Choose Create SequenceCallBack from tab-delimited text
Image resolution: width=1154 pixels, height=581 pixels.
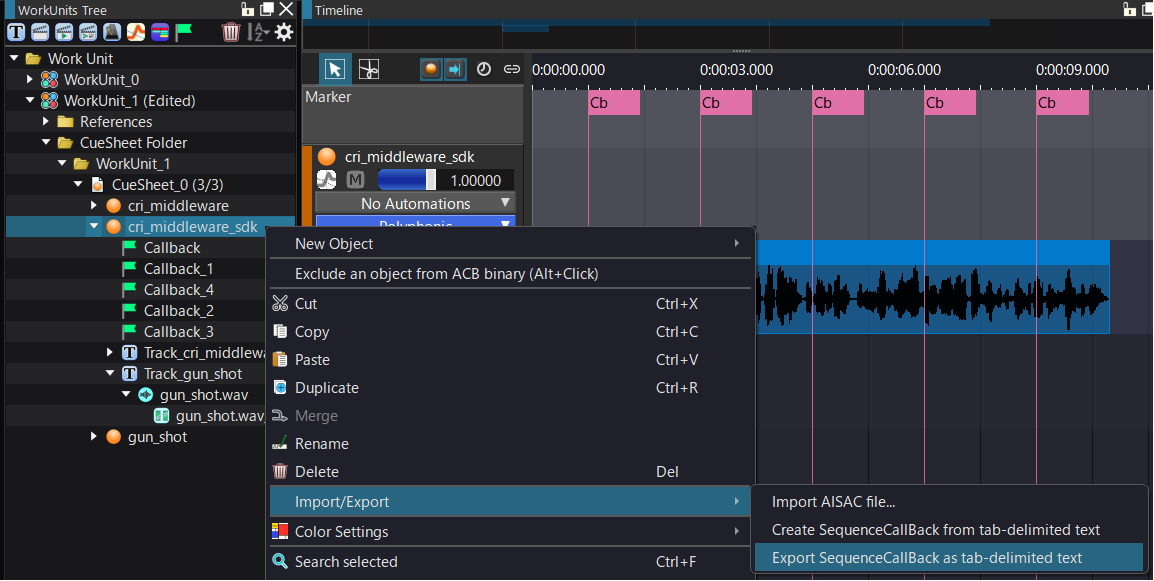[x=949, y=530]
